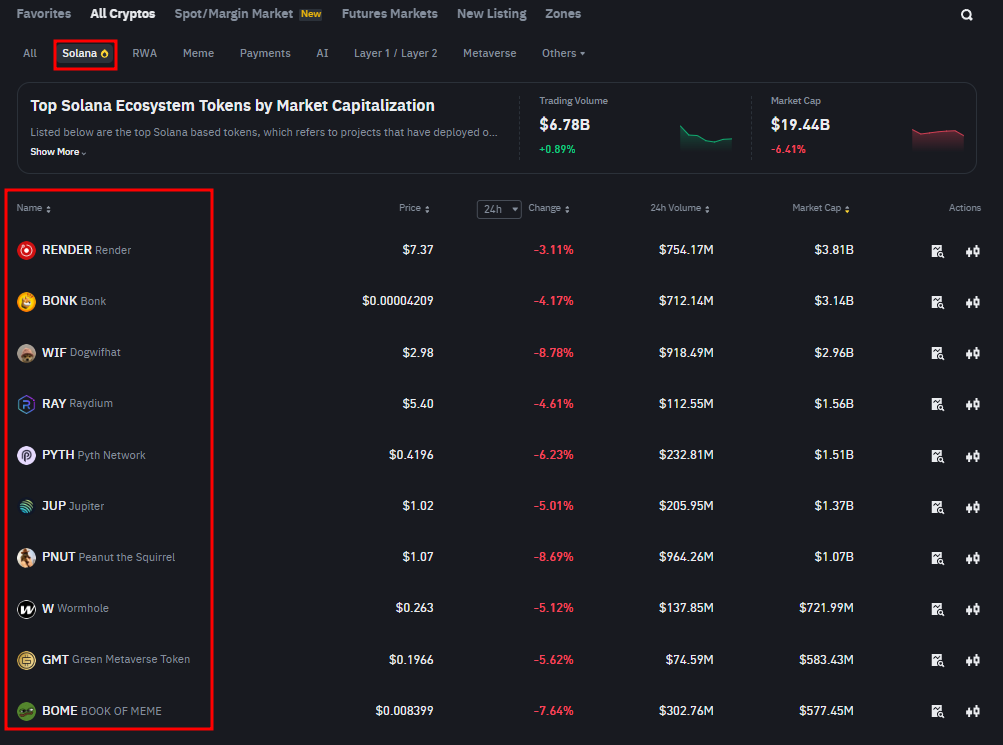Click trade candlestick icon for BONK row
Viewport: 1003px width, 745px height.
(x=973, y=302)
